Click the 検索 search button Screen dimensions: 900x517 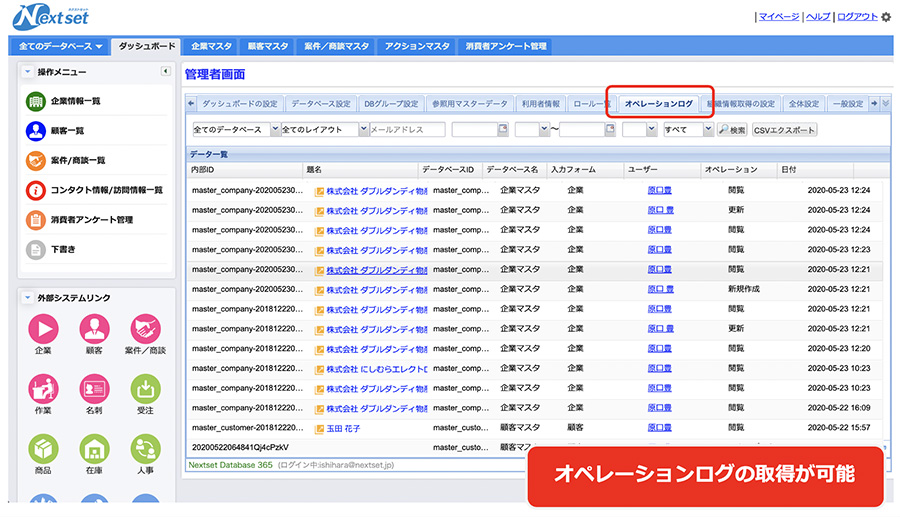click(x=732, y=130)
